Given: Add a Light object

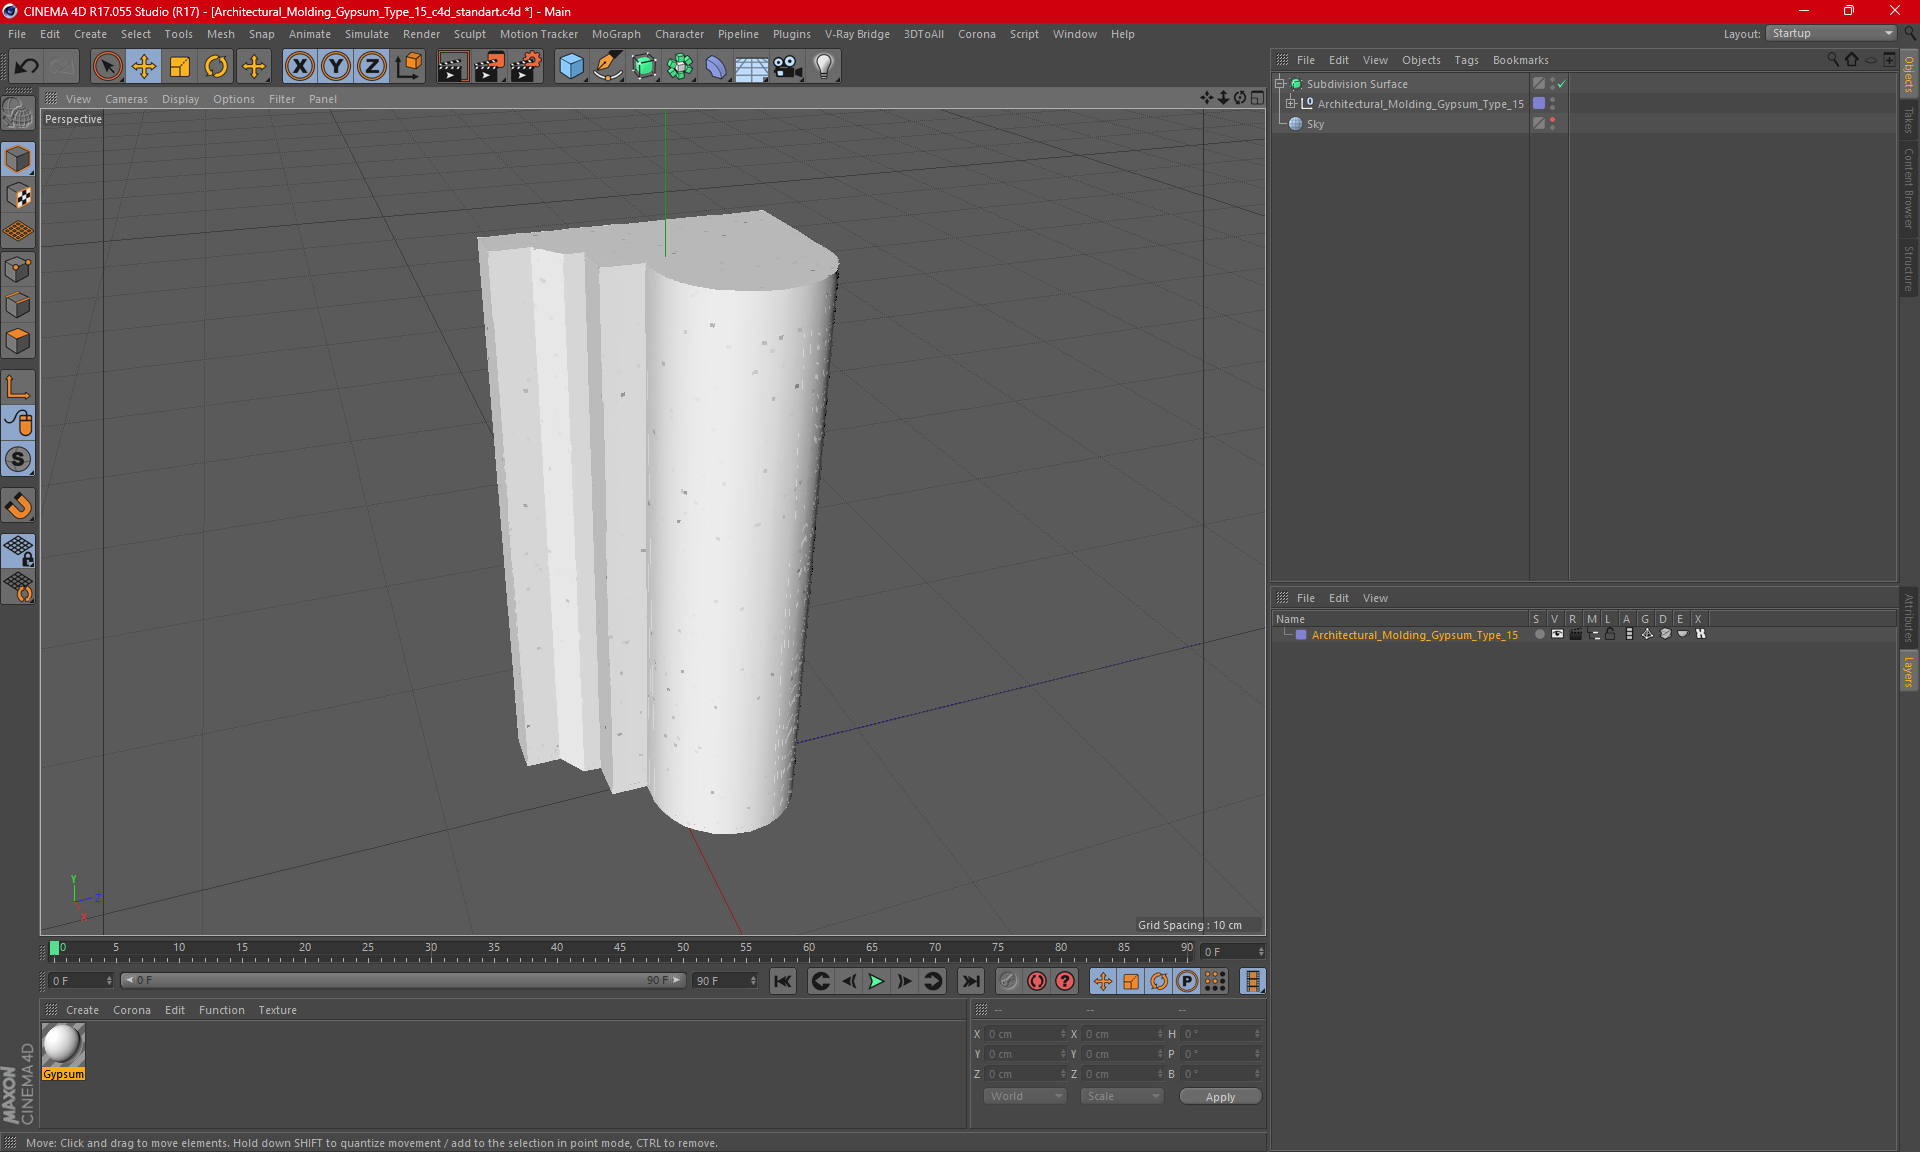Looking at the screenshot, I should pyautogui.click(x=823, y=67).
